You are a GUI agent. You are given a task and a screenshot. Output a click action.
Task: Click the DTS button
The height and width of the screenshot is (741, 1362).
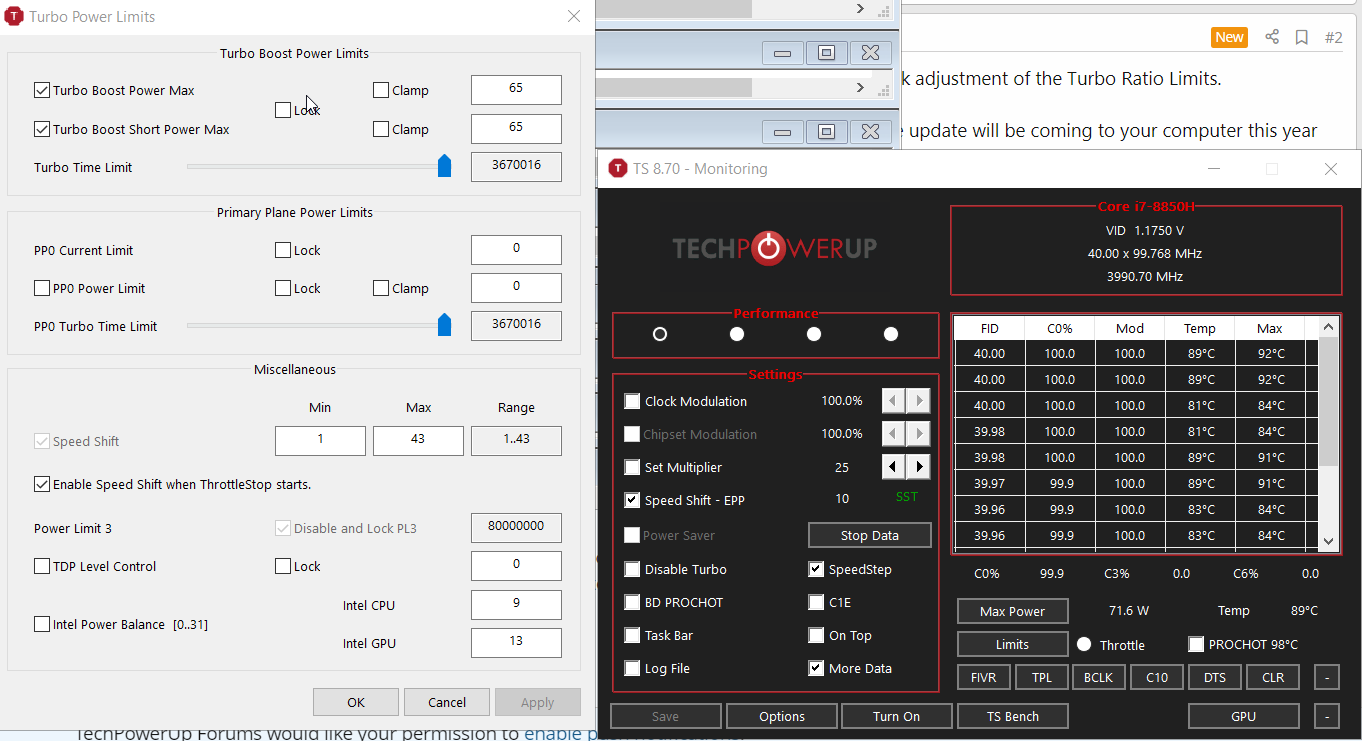pos(1215,677)
